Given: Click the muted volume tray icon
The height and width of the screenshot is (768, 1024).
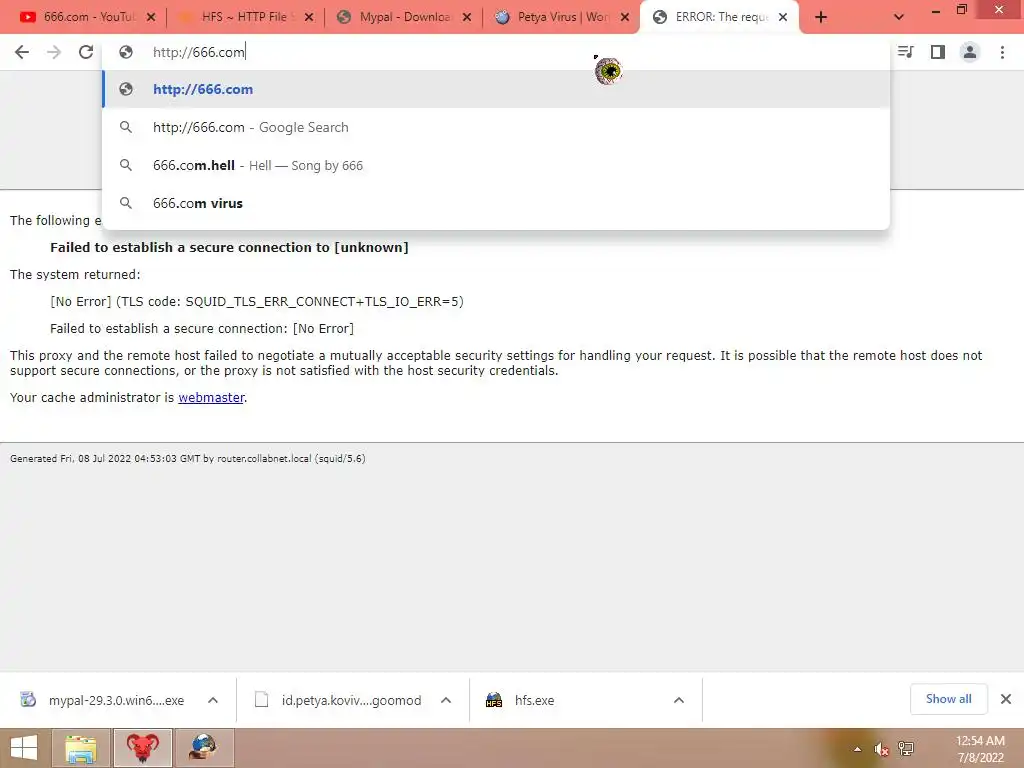Looking at the screenshot, I should [881, 749].
